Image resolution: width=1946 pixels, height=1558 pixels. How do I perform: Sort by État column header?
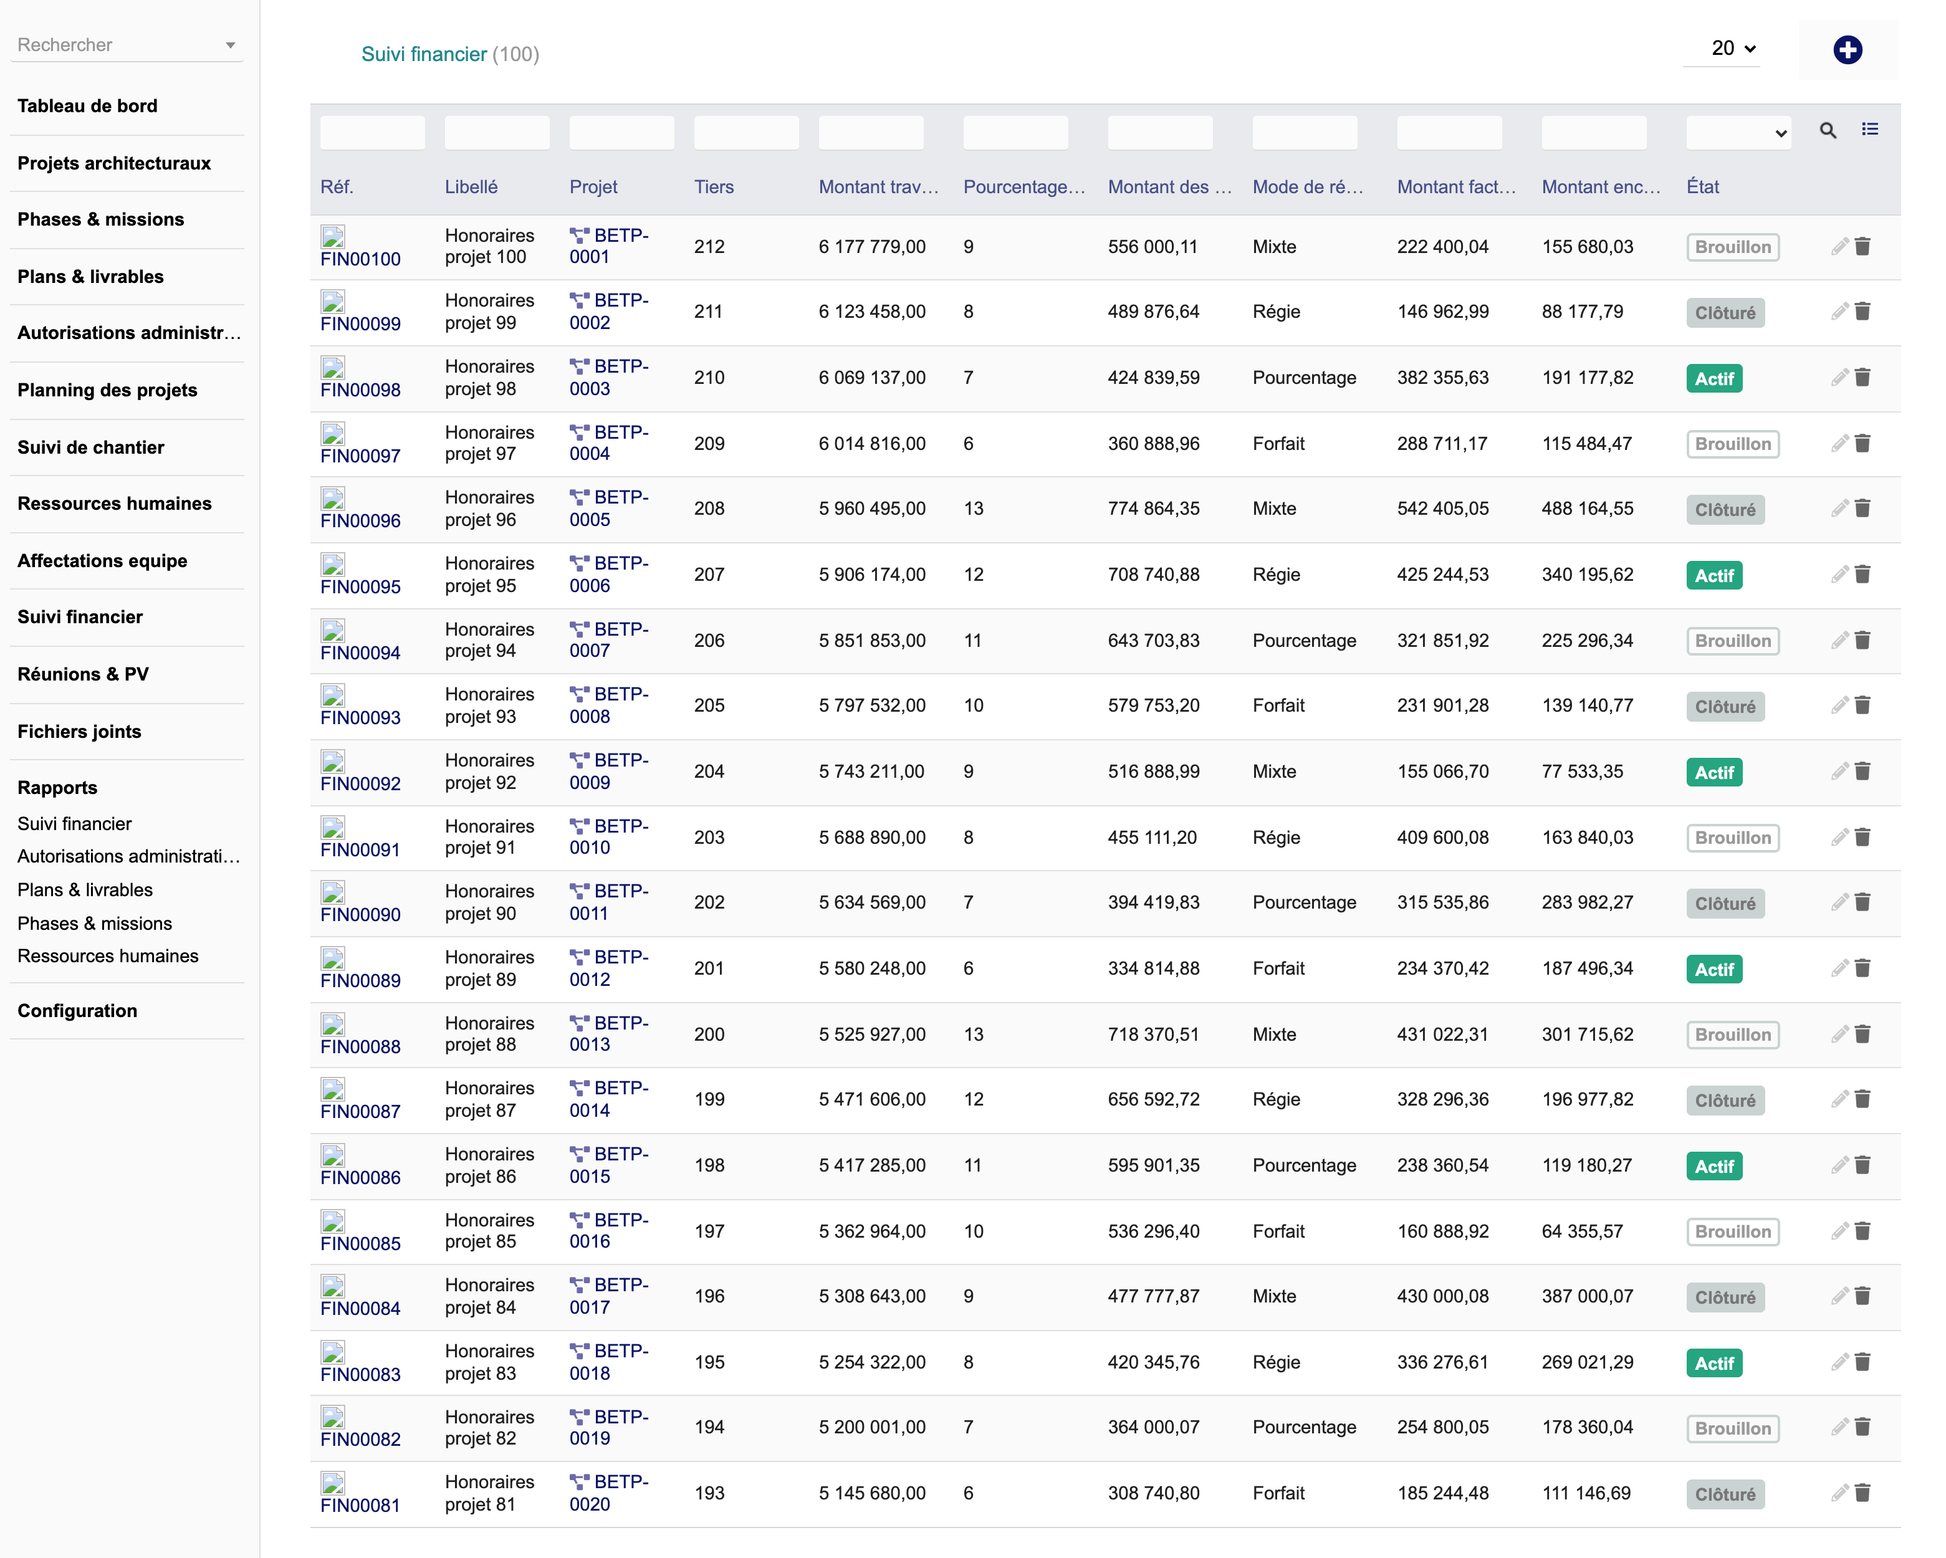click(x=1702, y=187)
